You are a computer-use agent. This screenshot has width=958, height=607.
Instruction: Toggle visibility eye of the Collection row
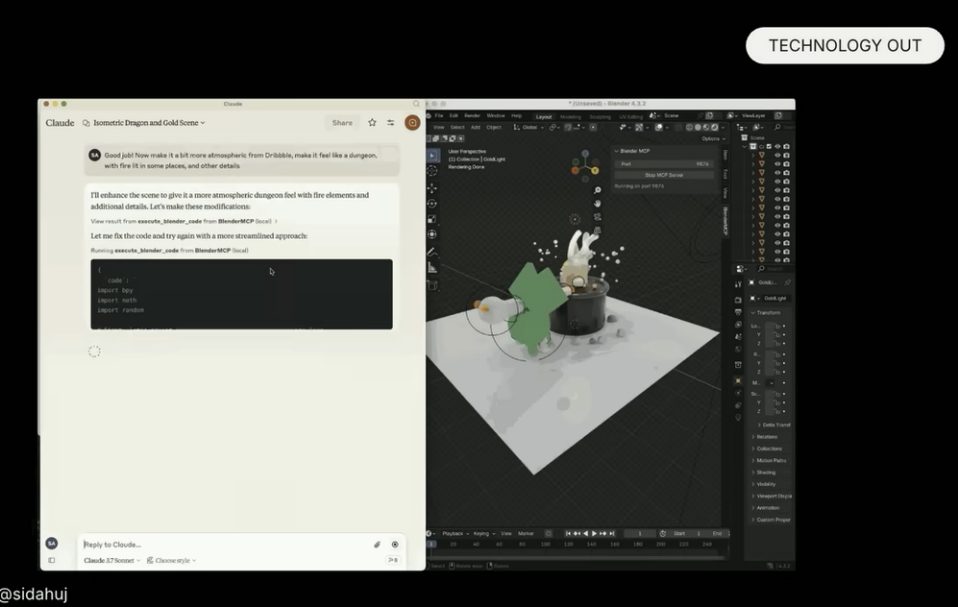point(778,147)
